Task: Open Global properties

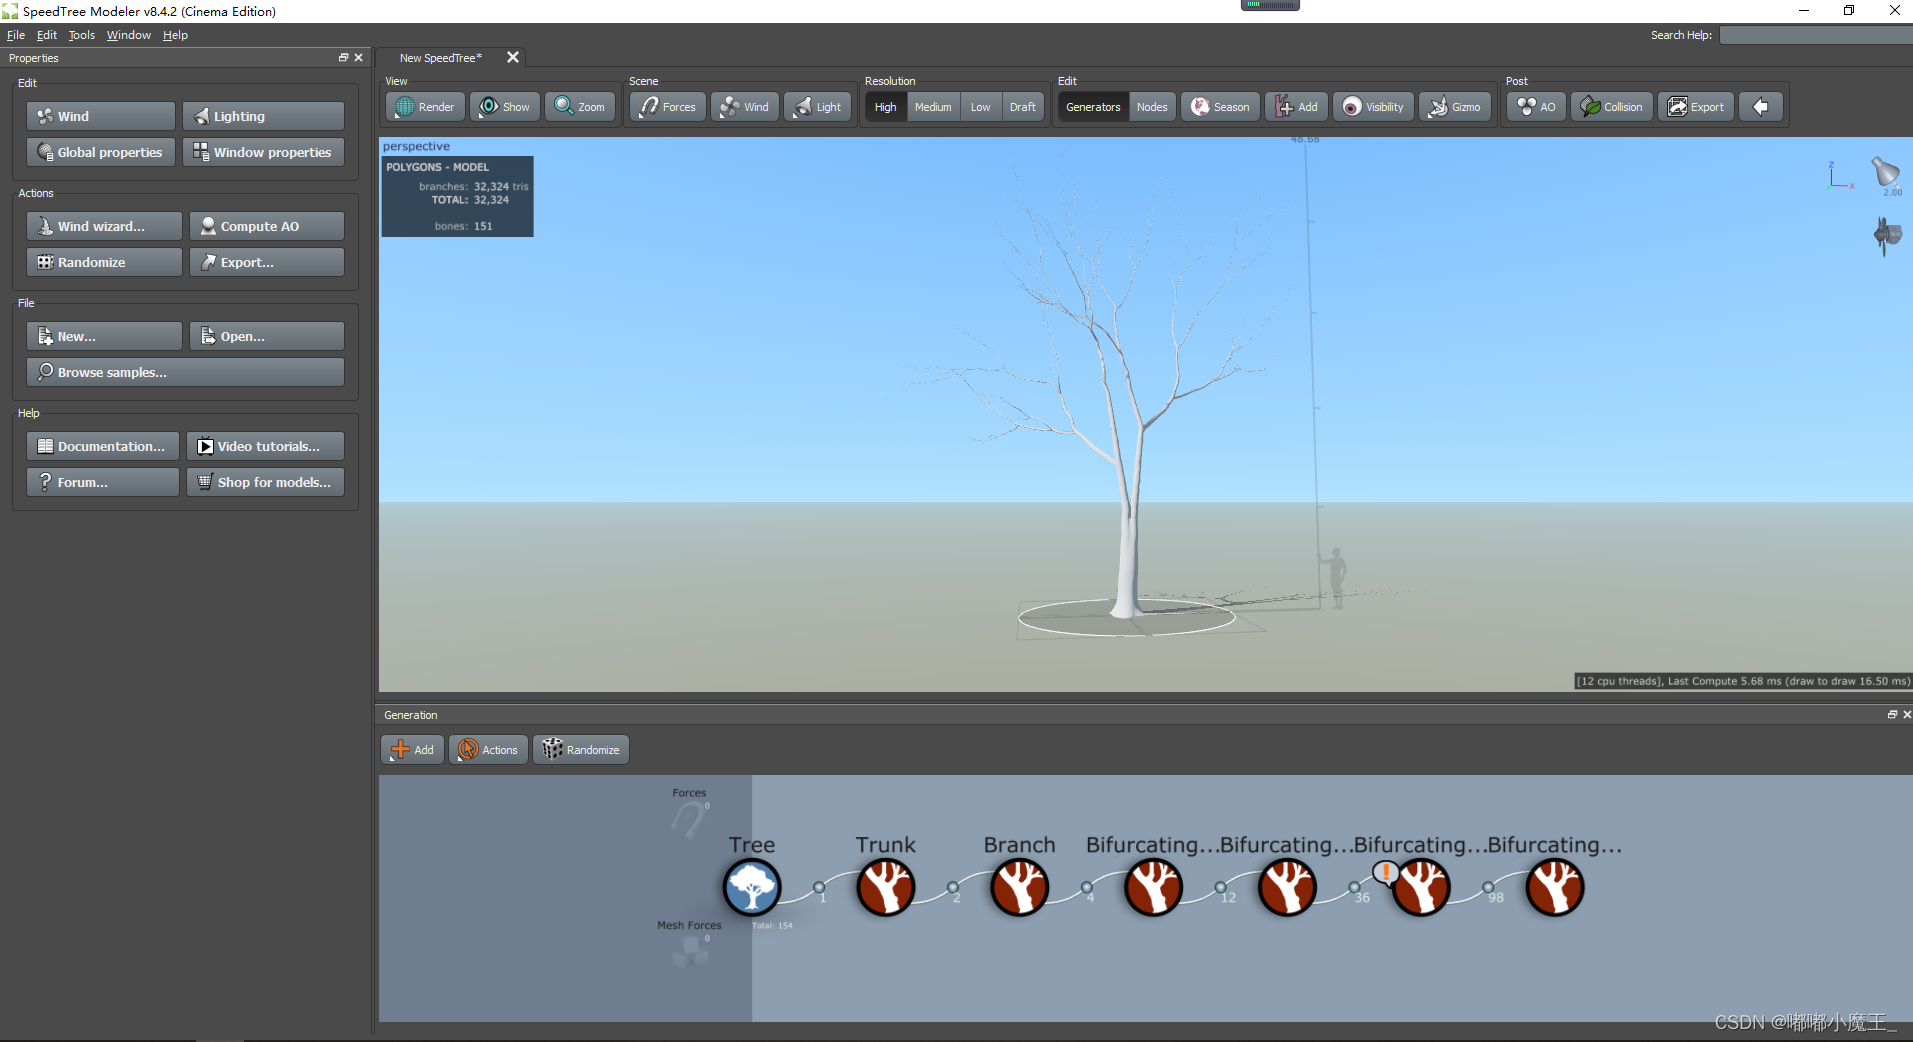Action: [x=101, y=152]
